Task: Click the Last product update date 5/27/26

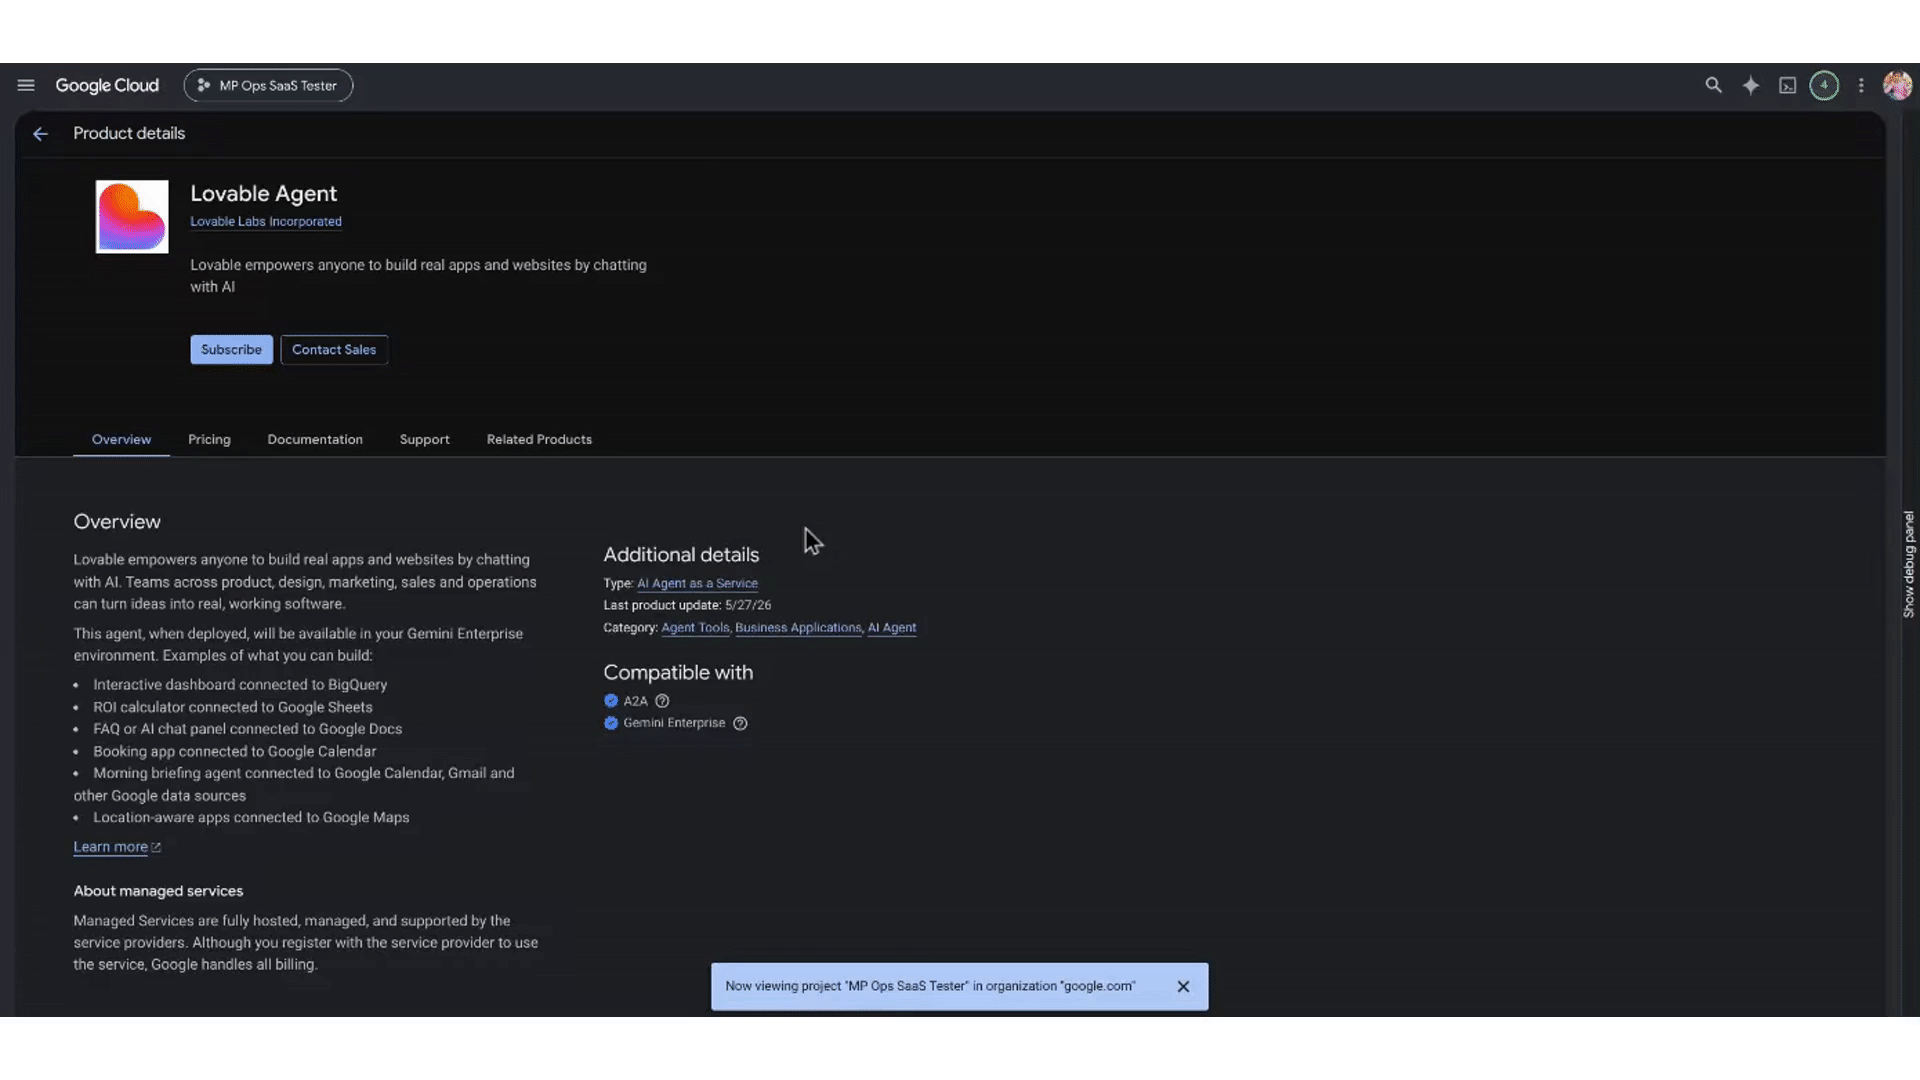Action: pyautogui.click(x=748, y=606)
